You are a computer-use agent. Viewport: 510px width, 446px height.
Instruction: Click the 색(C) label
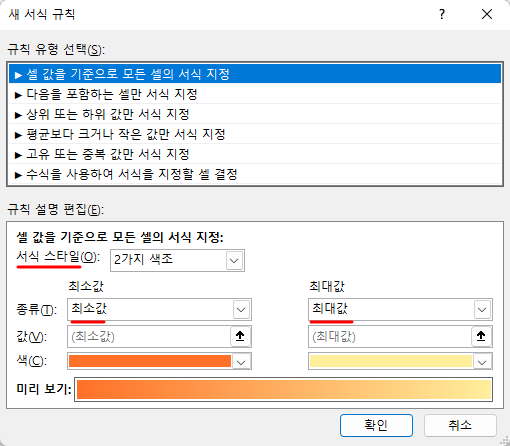click(32, 361)
